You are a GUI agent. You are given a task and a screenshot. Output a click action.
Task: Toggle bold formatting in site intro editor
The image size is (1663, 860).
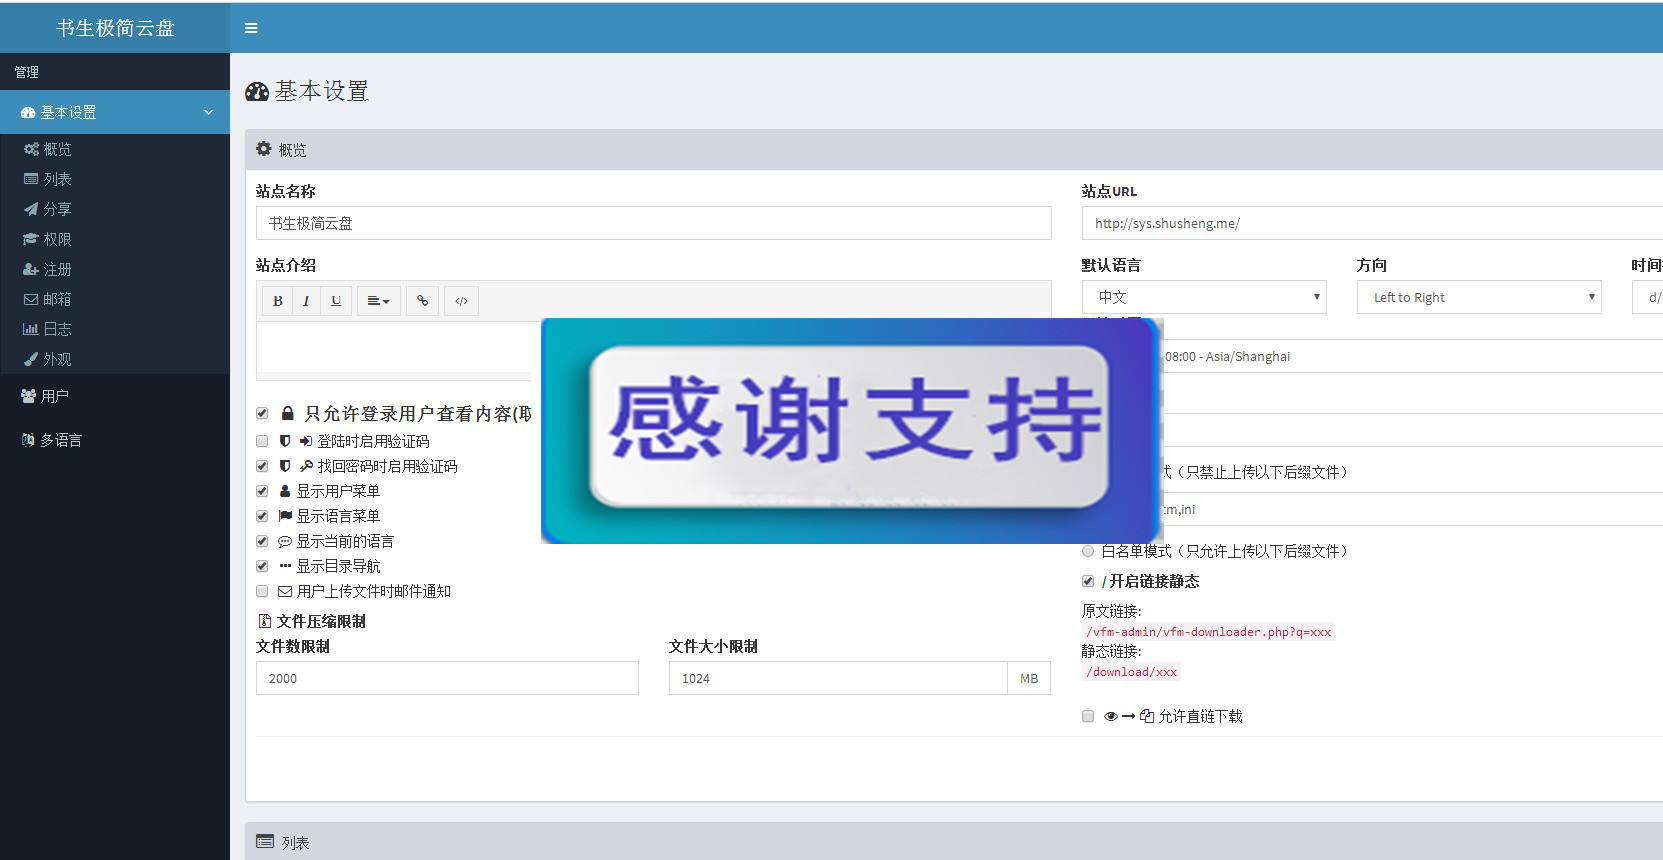[278, 301]
